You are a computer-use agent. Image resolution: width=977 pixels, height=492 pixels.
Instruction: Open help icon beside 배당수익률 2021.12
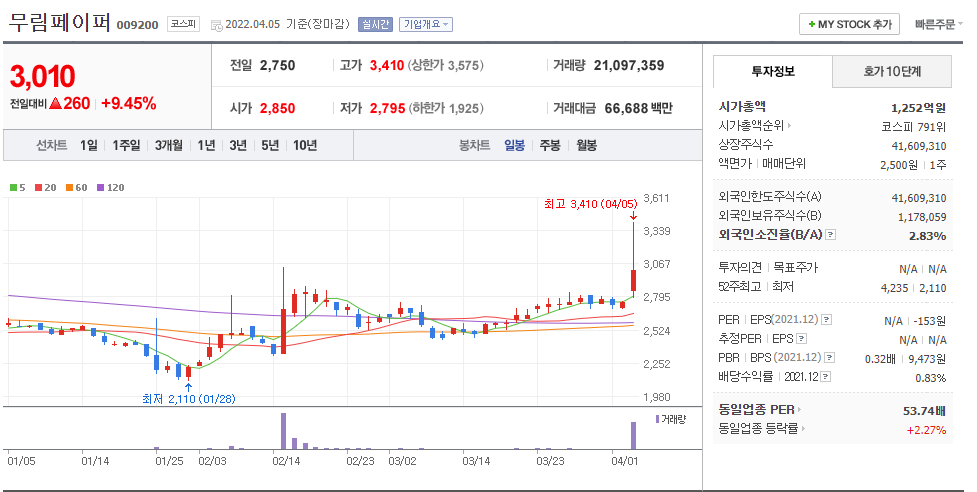point(826,377)
